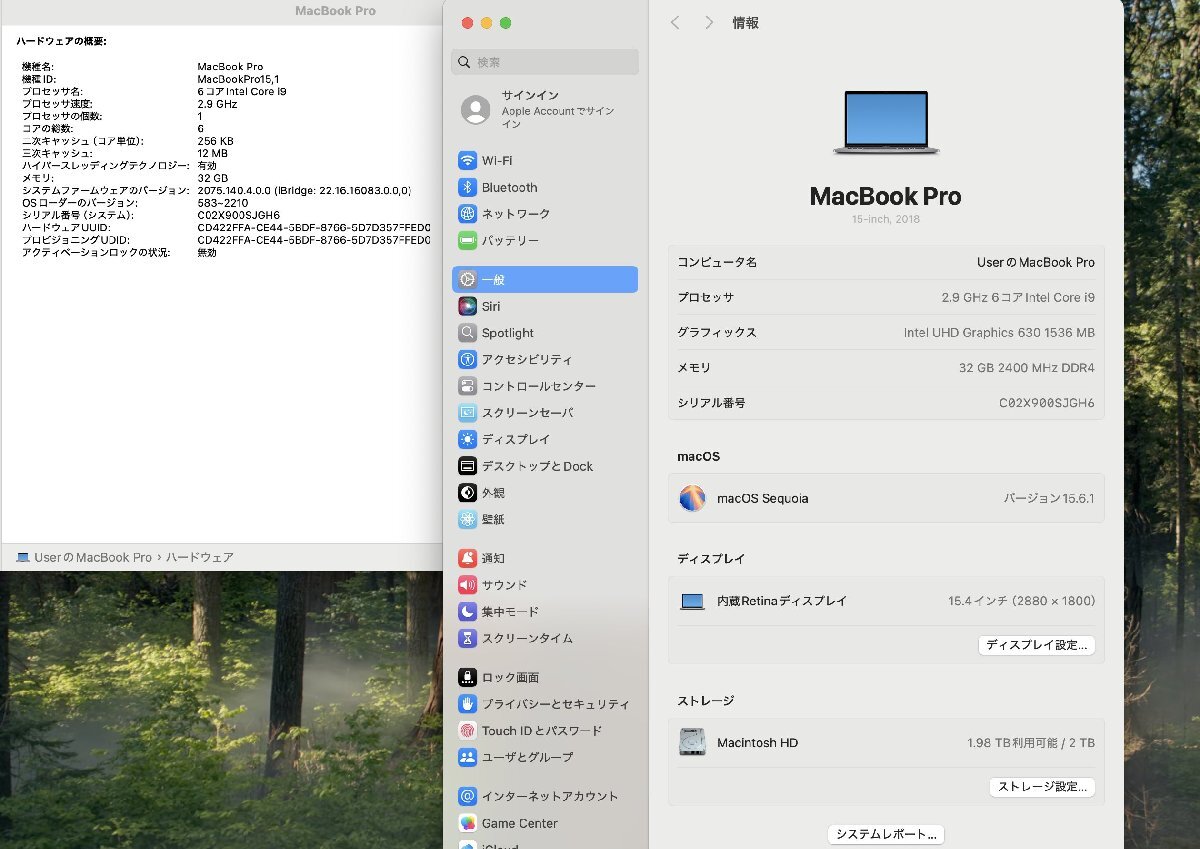Click ディスプレイ設定... button
Screen dimensions: 1200x849
(x=1036, y=645)
